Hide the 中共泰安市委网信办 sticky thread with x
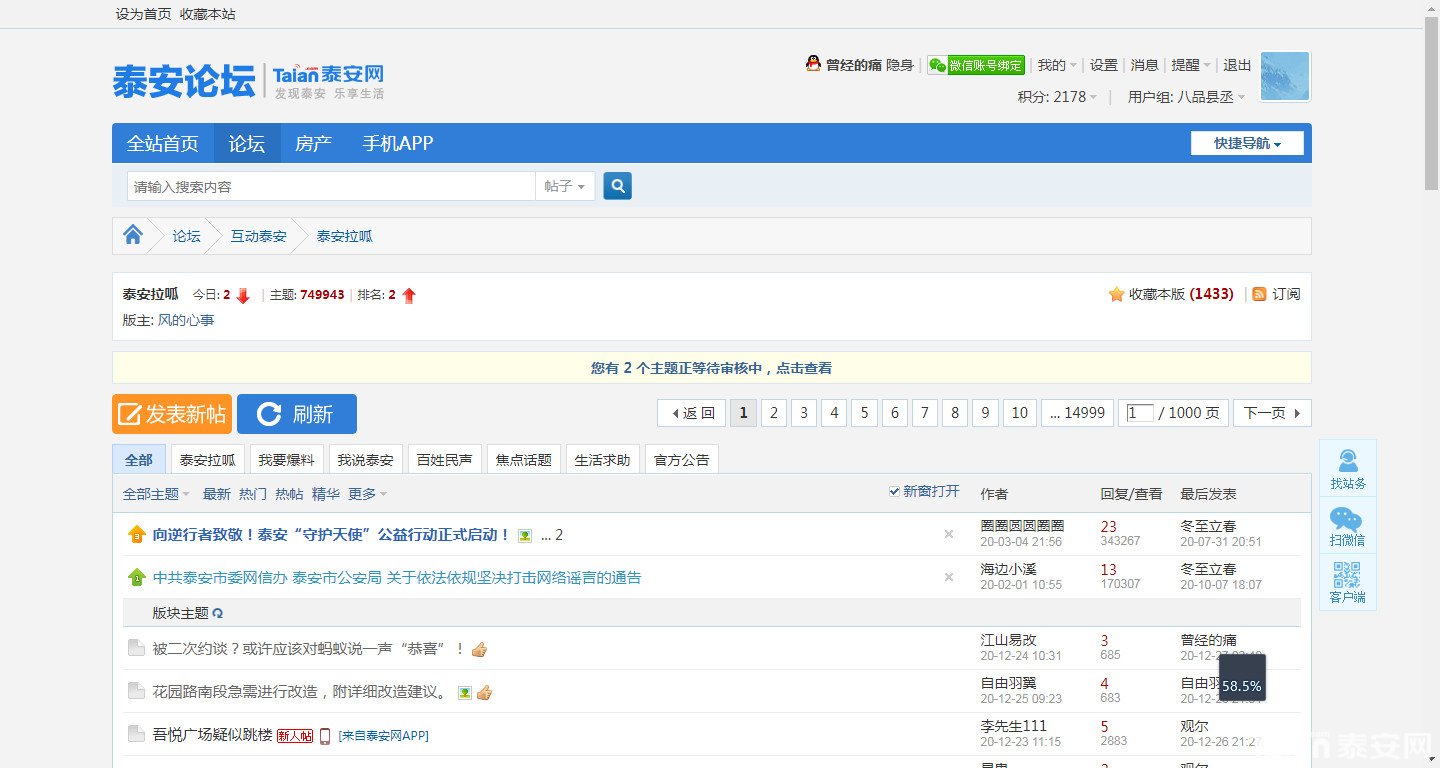 pyautogui.click(x=949, y=577)
